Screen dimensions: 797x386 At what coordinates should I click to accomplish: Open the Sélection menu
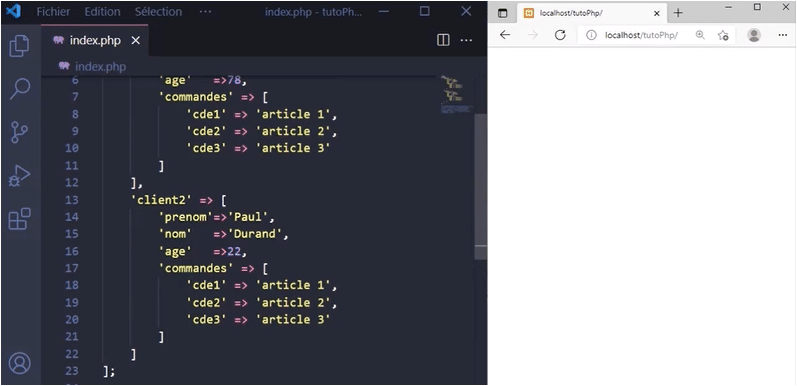click(x=158, y=12)
